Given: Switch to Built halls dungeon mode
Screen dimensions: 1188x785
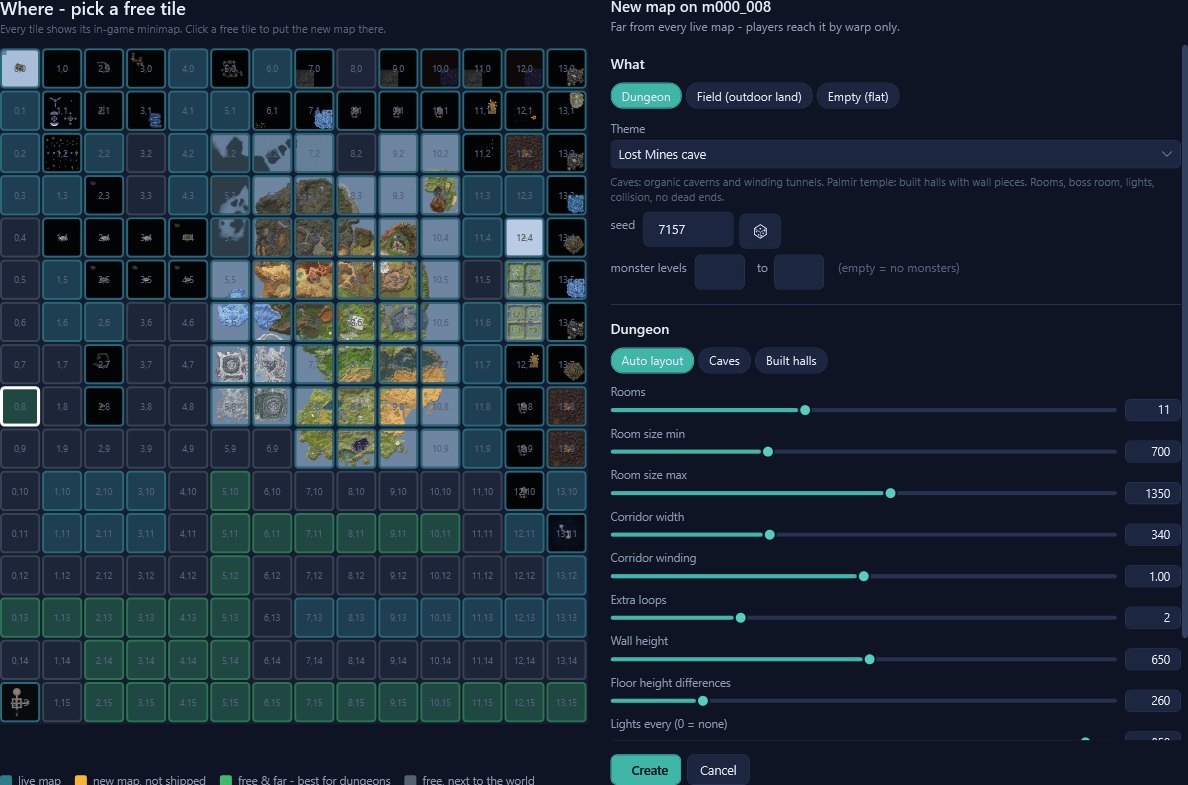Looking at the screenshot, I should 790,361.
